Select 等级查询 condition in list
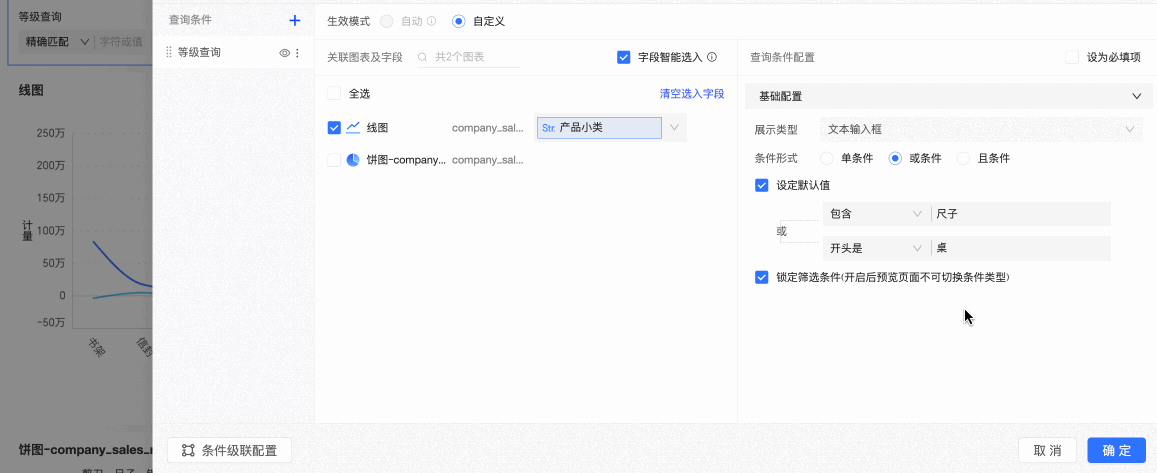The height and width of the screenshot is (473, 1157). (x=233, y=52)
